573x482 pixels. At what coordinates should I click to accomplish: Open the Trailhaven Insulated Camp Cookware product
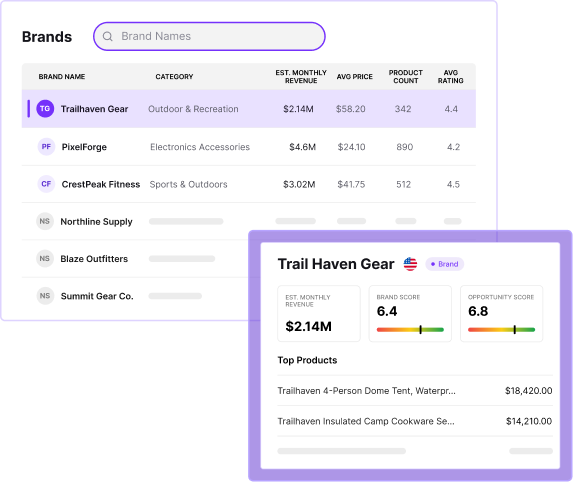[366, 421]
